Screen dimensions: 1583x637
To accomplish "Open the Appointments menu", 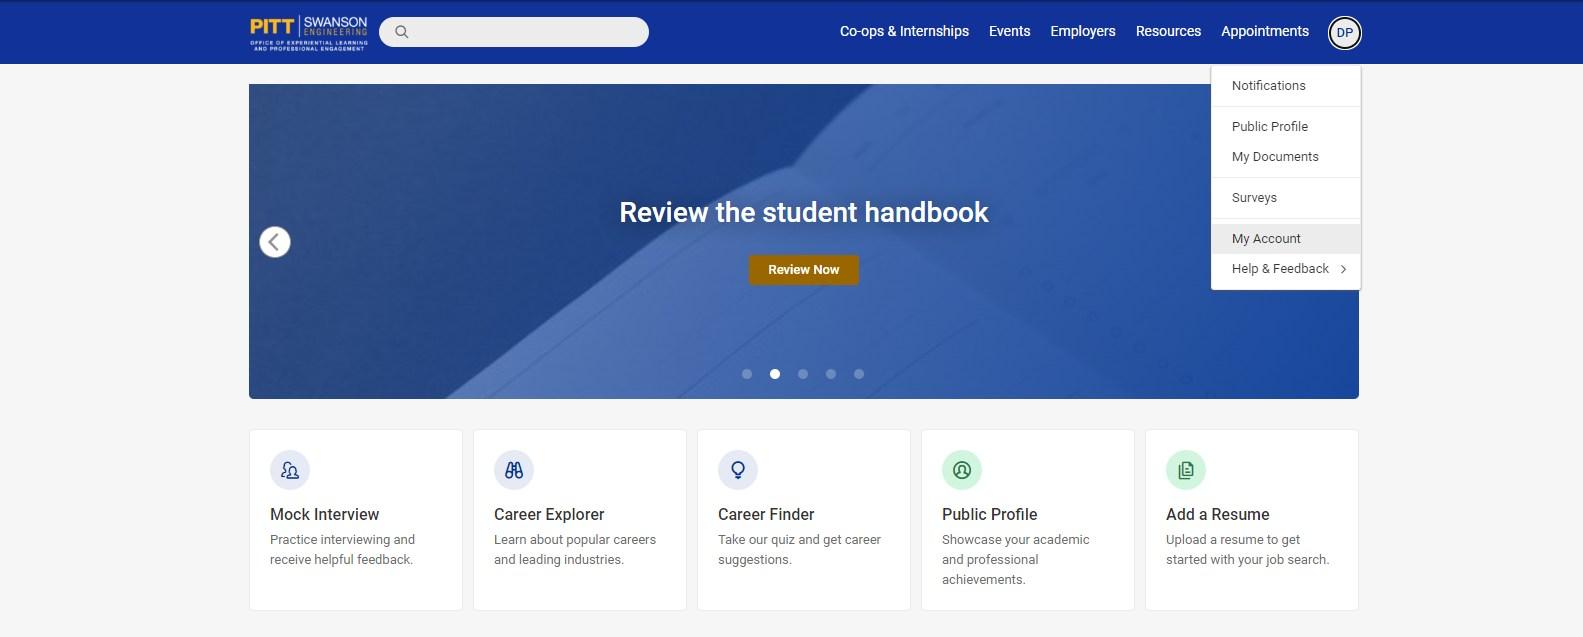I will tap(1264, 31).
